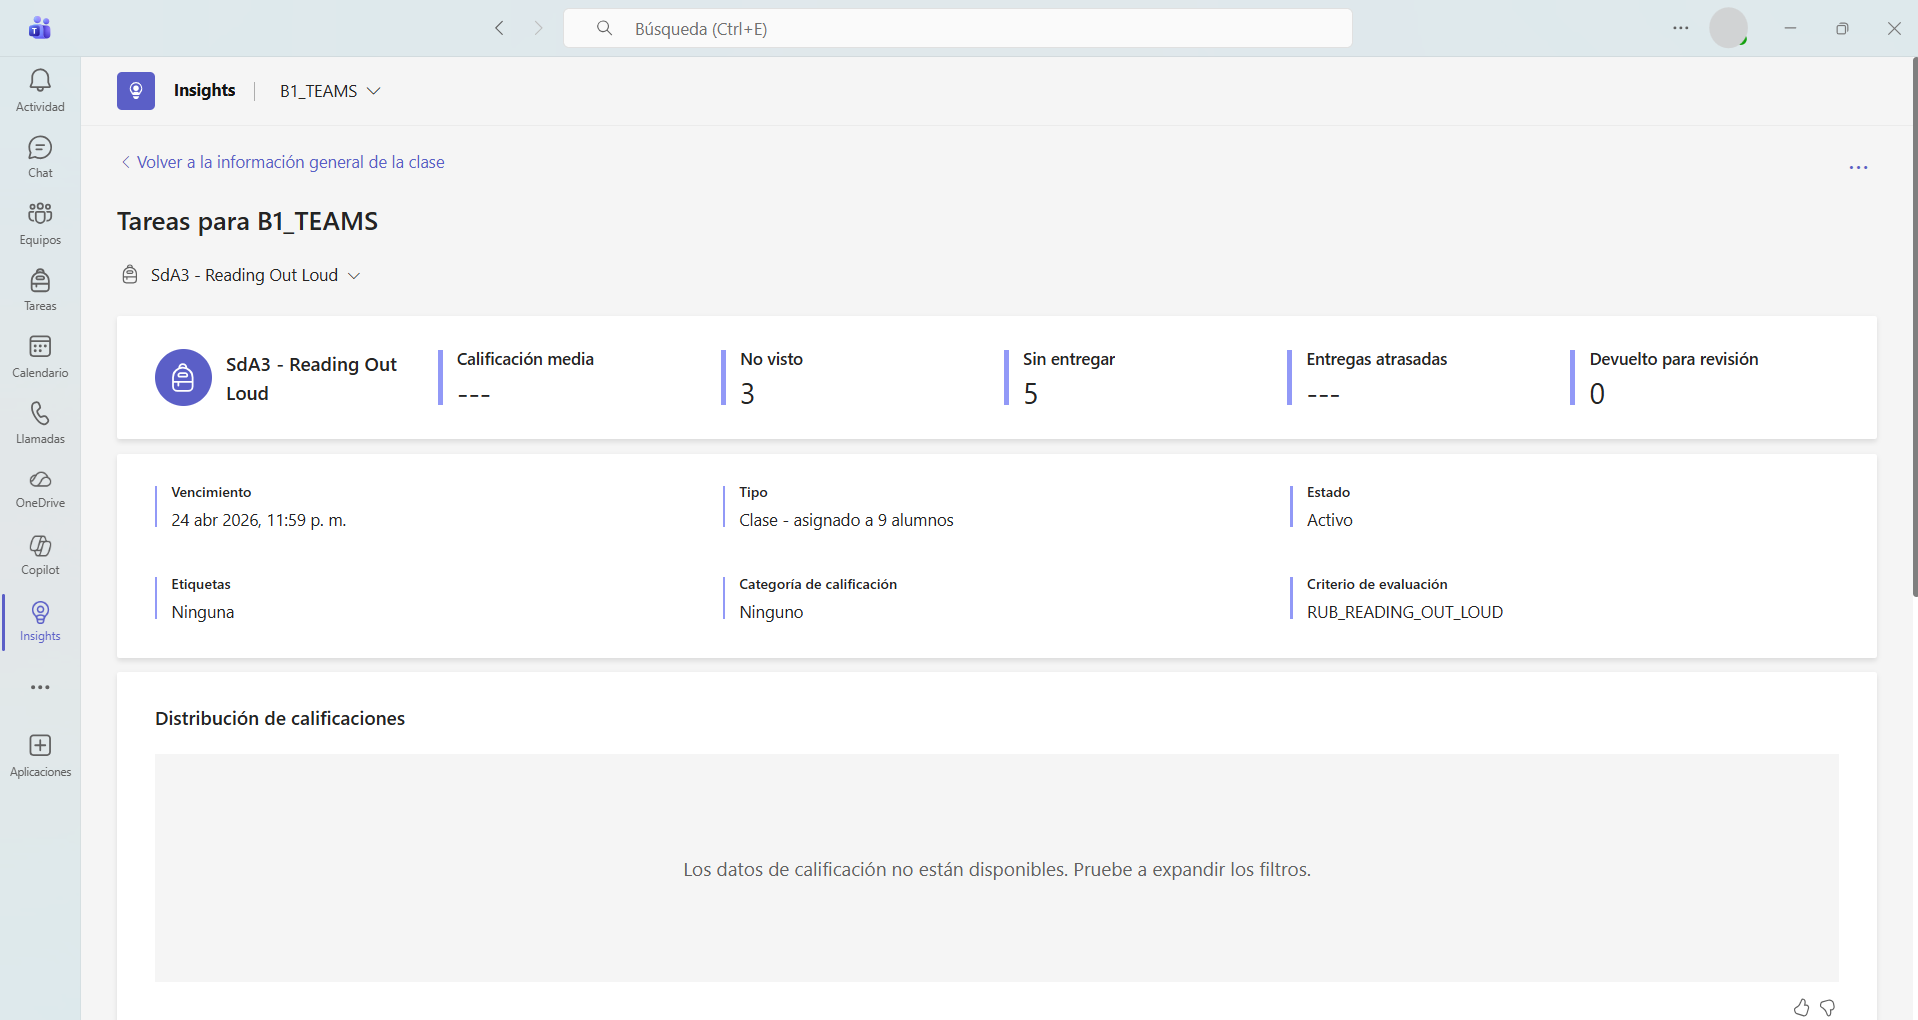The image size is (1918, 1020).
Task: Click the purple Insights lightbulb icon
Action: pyautogui.click(x=136, y=91)
